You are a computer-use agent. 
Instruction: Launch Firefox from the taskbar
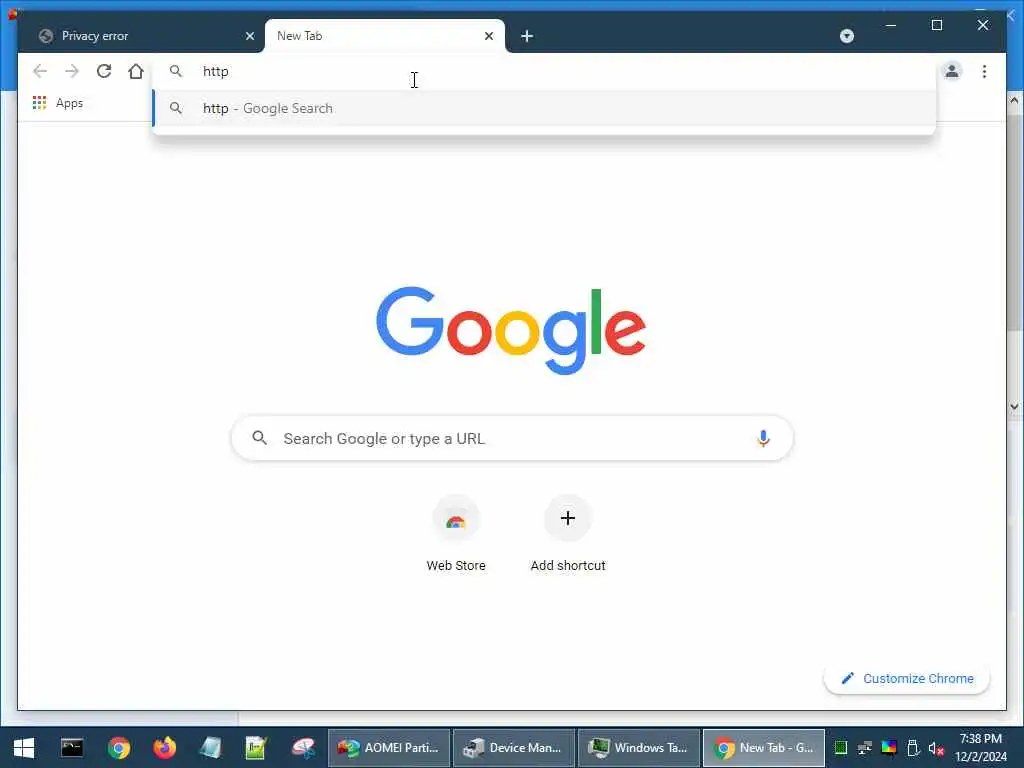165,748
